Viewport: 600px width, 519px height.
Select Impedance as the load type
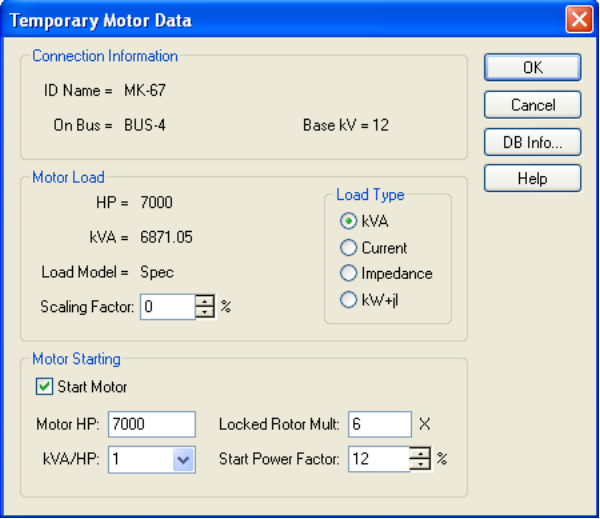tap(349, 273)
